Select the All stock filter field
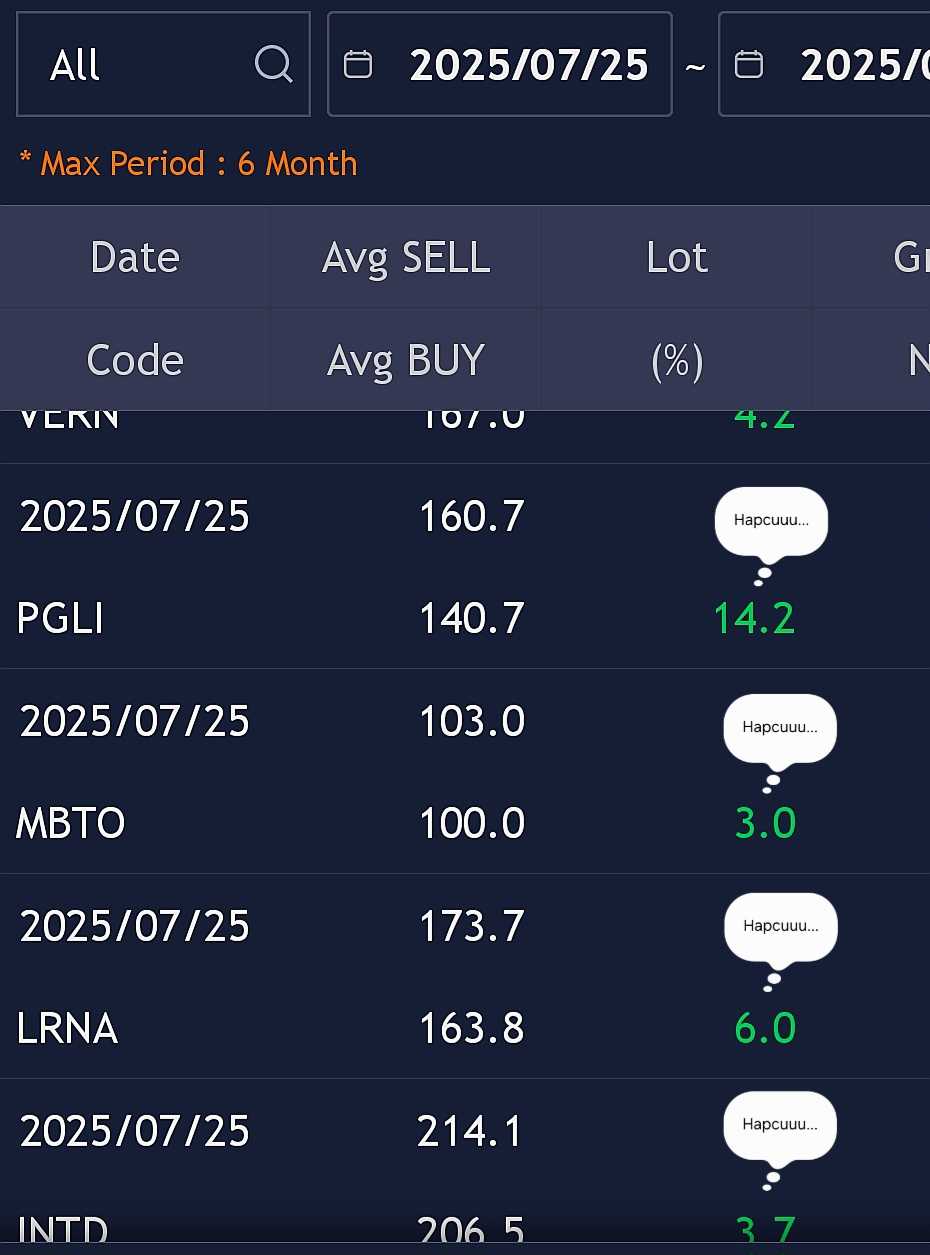Viewport: 930px width, 1255px height. pyautogui.click(x=163, y=65)
